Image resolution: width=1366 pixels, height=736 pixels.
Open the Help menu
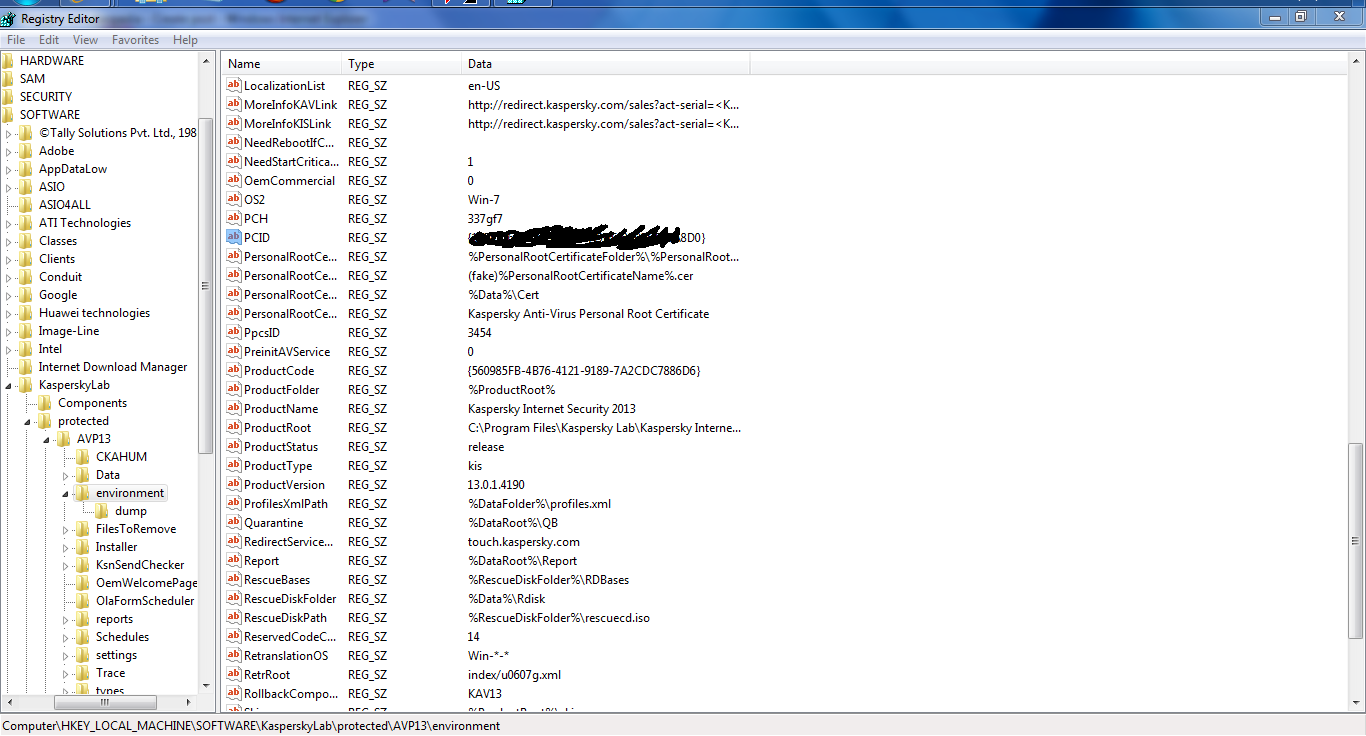point(185,40)
